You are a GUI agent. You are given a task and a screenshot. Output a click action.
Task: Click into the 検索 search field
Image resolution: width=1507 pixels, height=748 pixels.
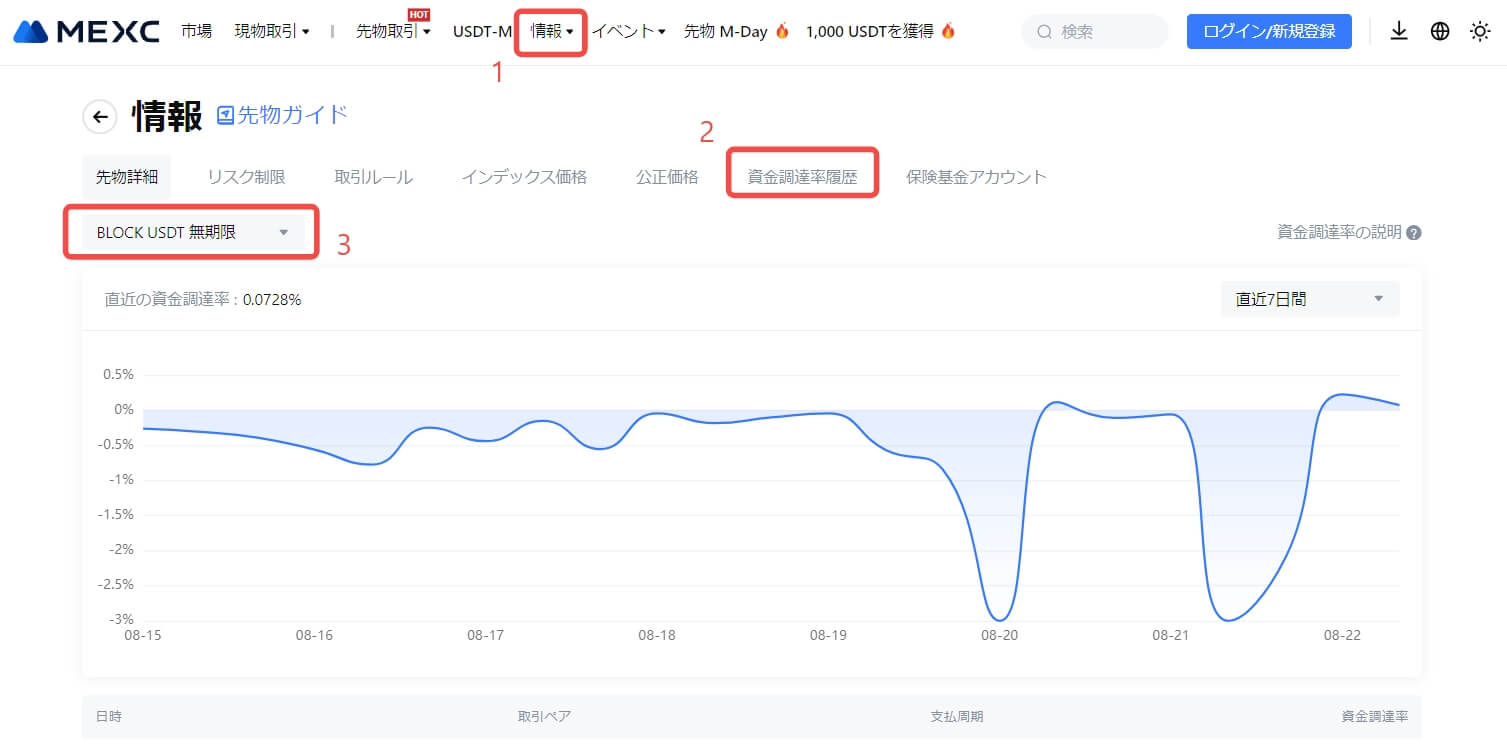tap(1105, 32)
